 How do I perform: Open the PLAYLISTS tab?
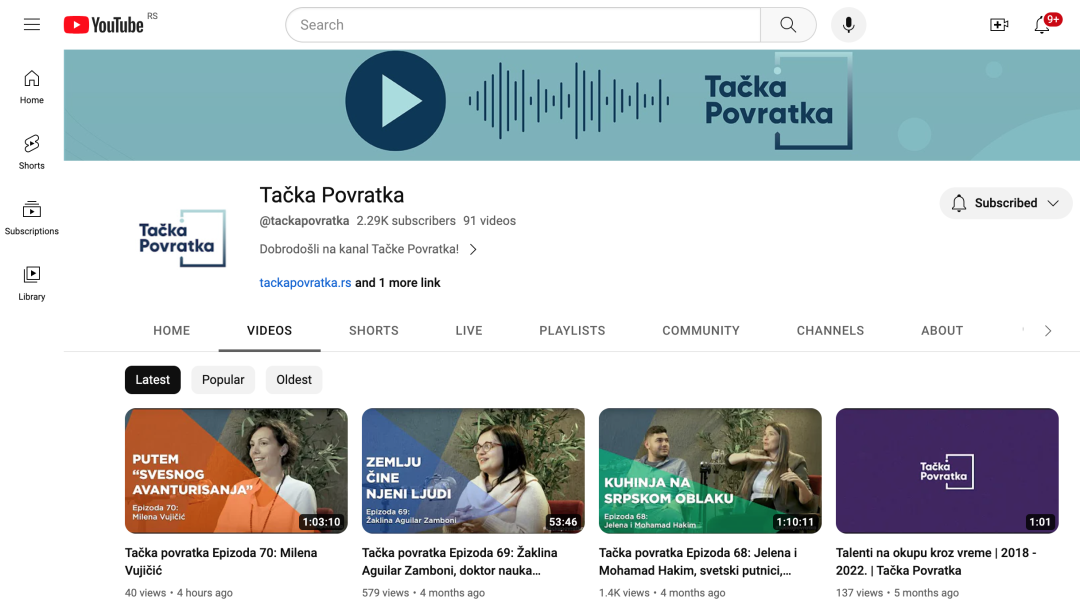pos(572,331)
